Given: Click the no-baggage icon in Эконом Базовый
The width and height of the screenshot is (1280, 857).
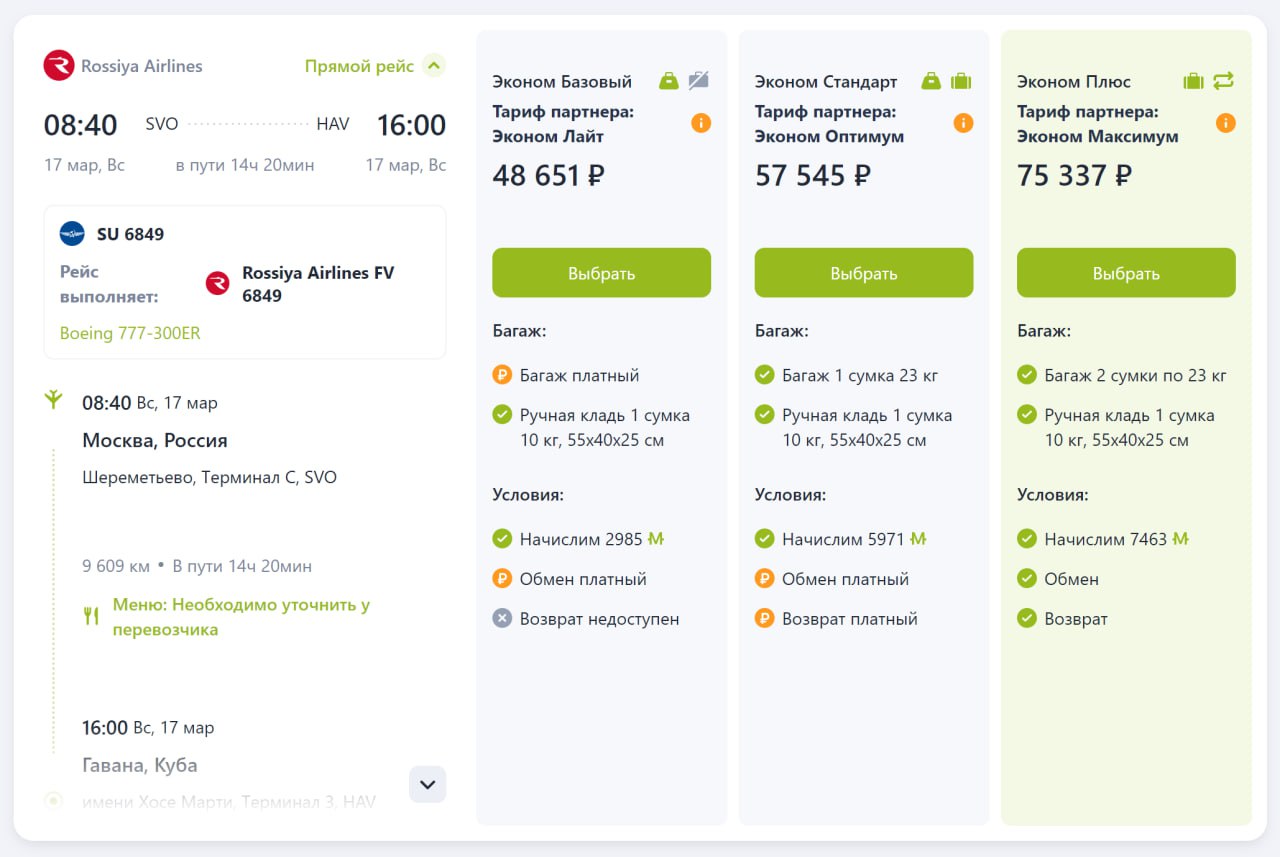Looking at the screenshot, I should 698,81.
